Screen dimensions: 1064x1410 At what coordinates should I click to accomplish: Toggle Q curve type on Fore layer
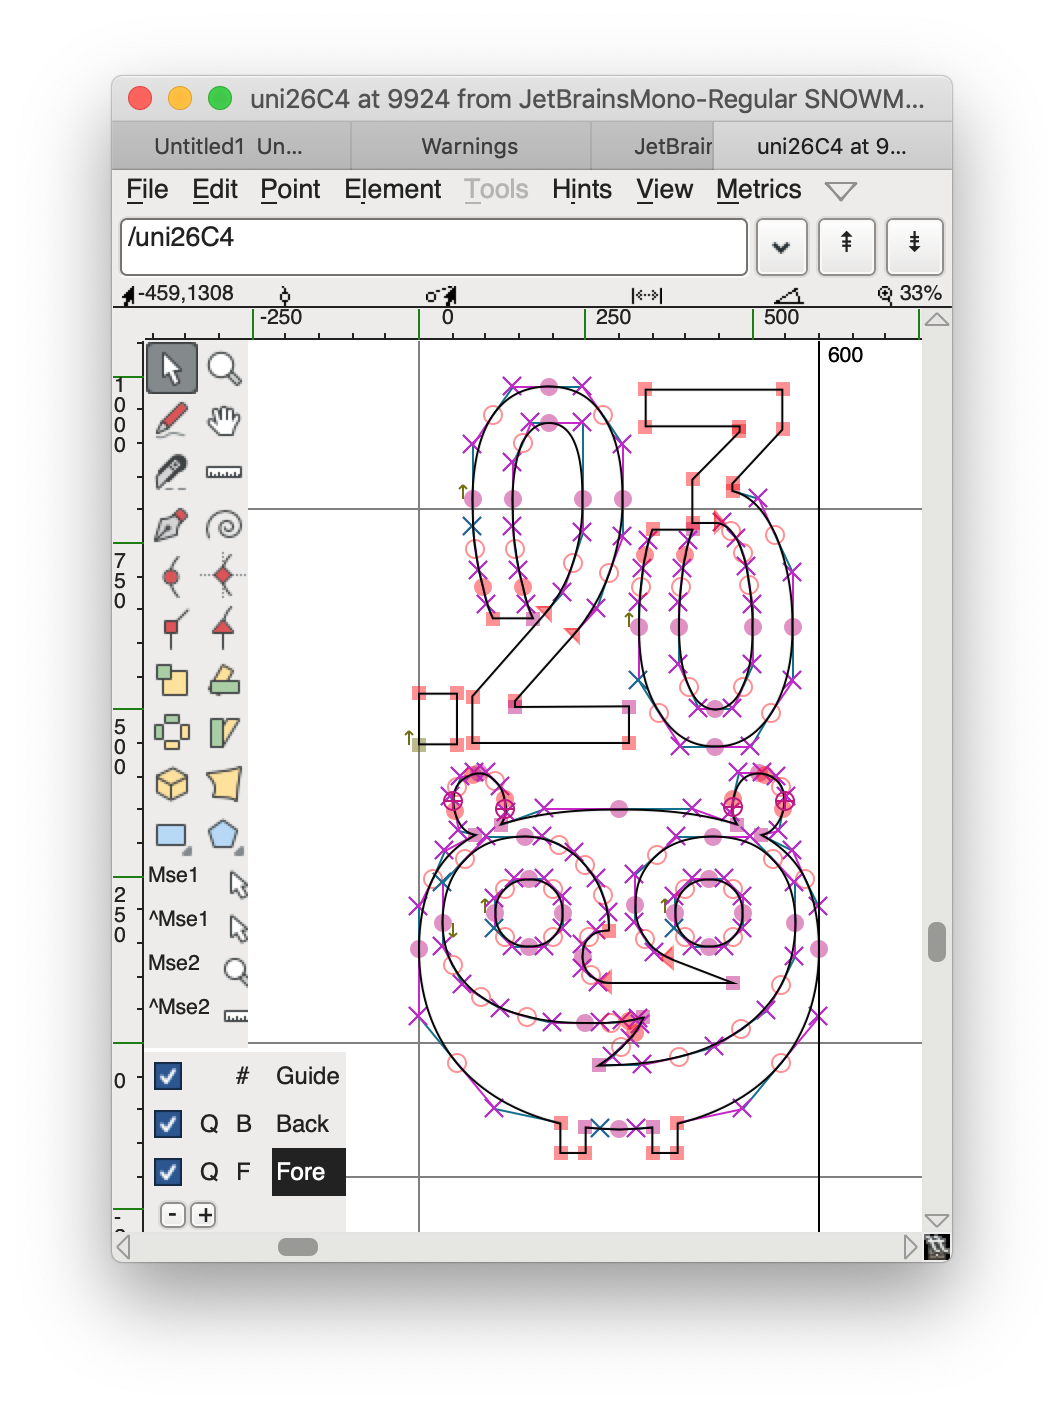coord(209,1172)
